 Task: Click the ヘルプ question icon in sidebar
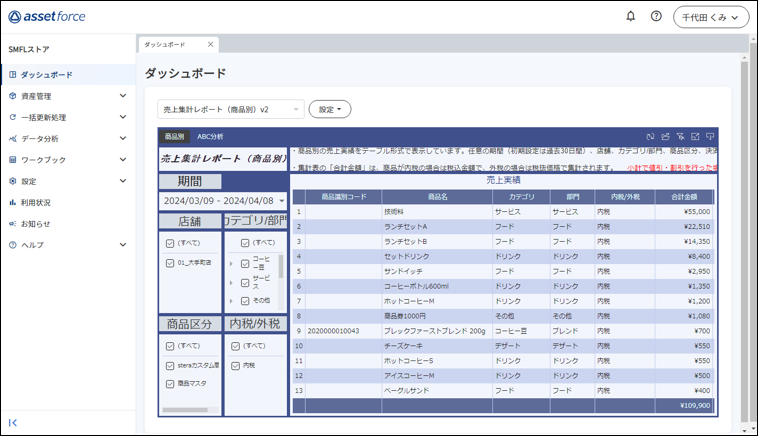click(x=13, y=245)
